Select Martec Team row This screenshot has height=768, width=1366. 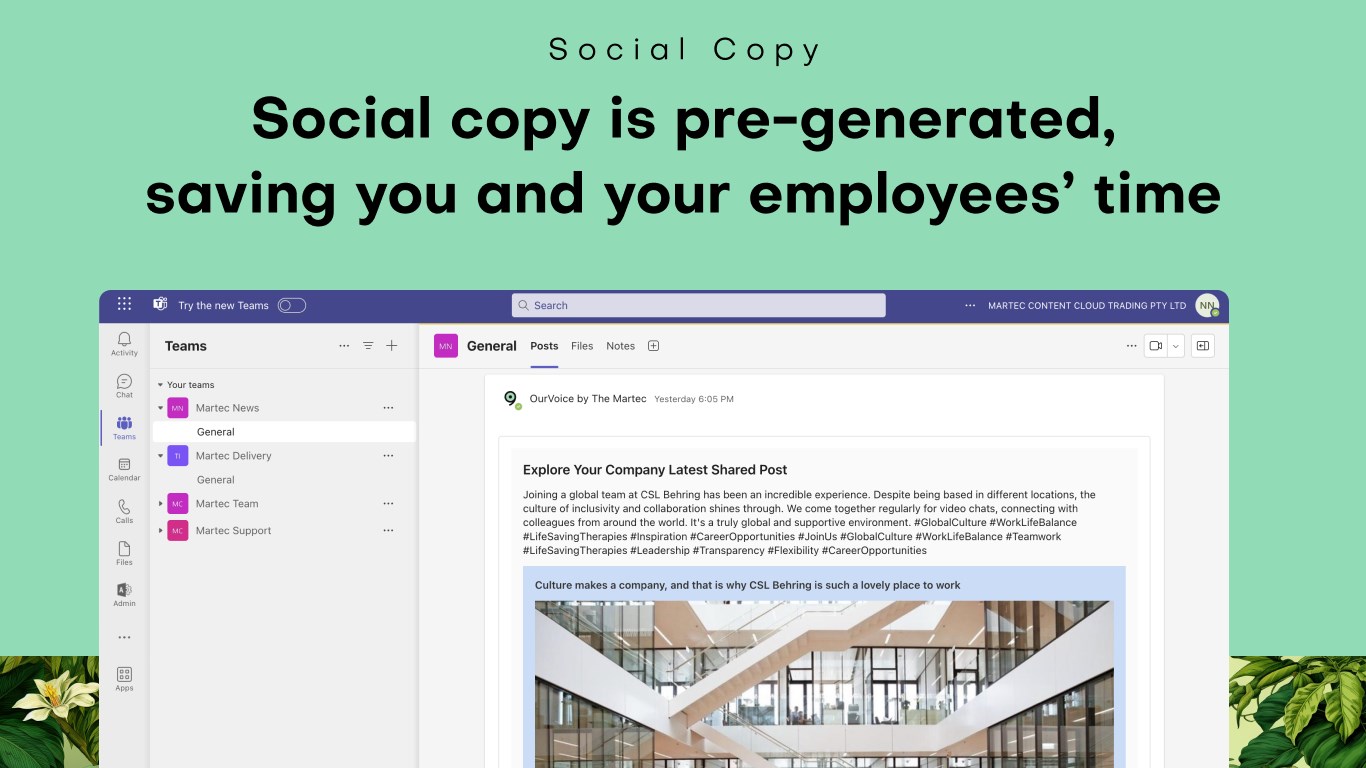tap(284, 504)
